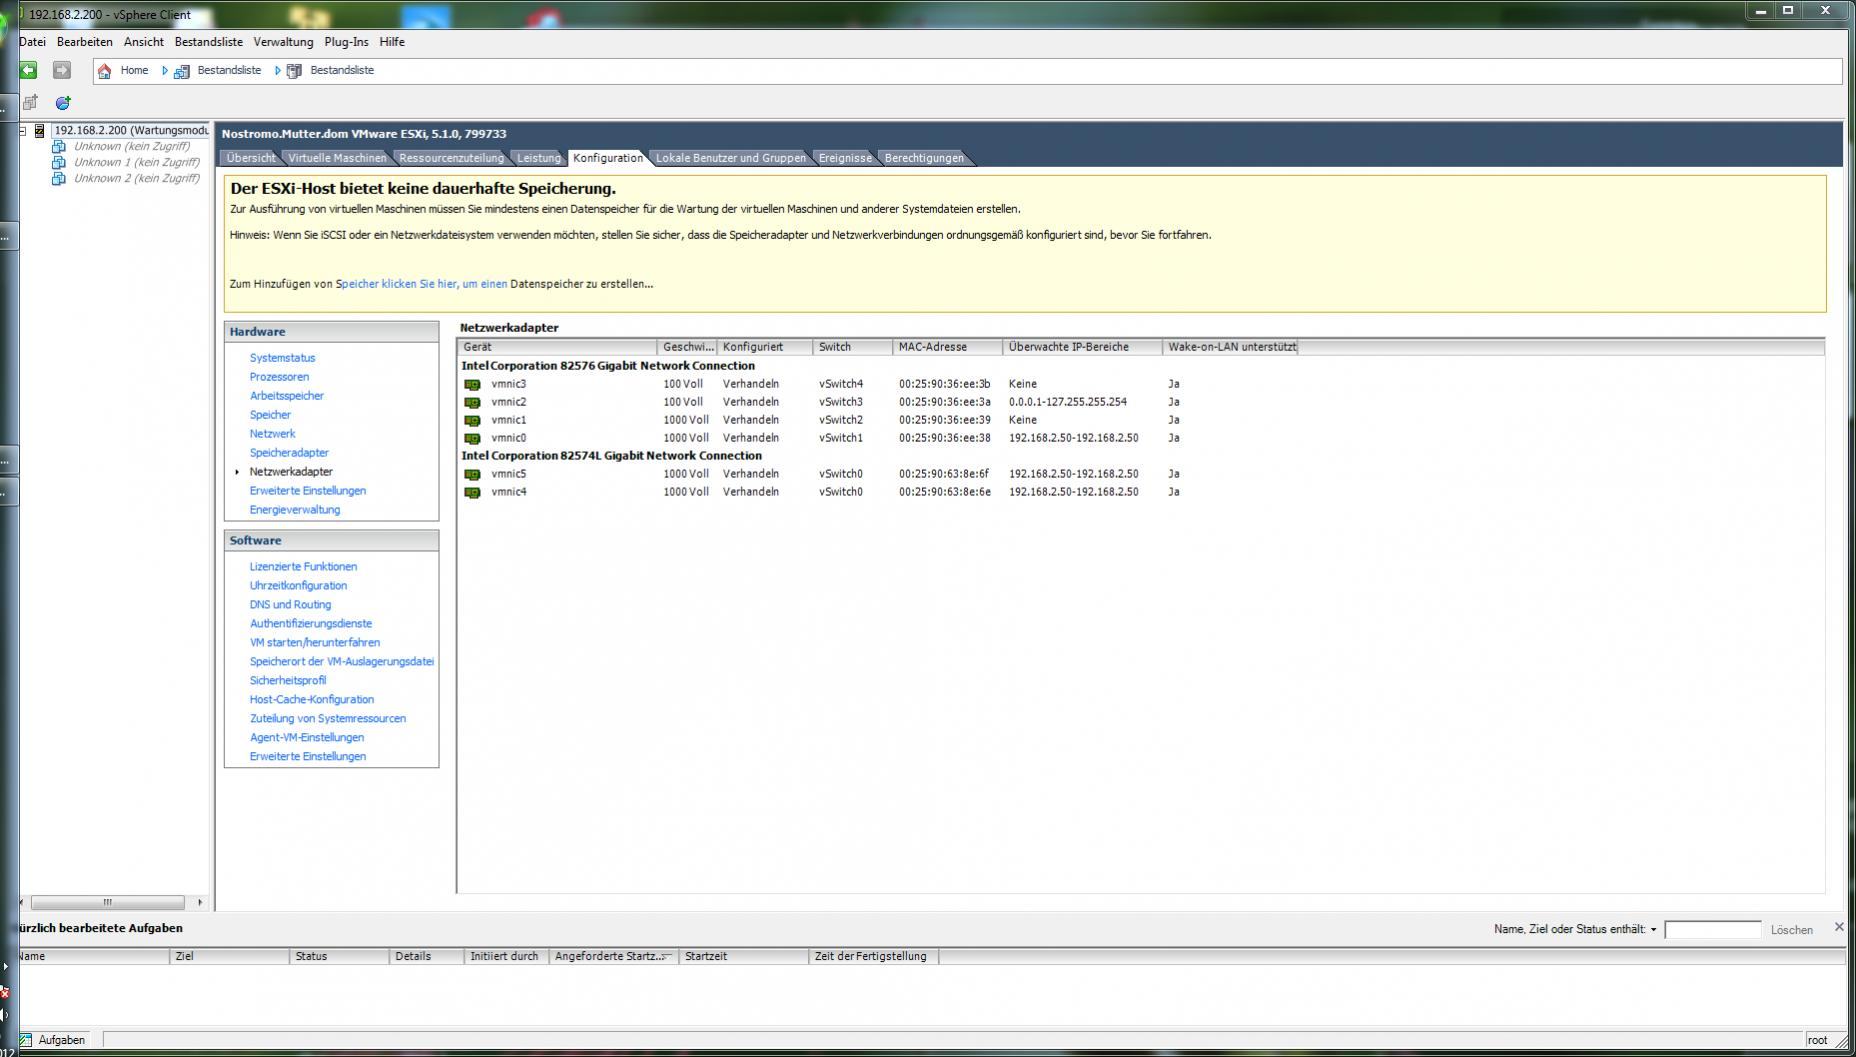
Task: Switch to the Berechtigungen tab
Action: (x=924, y=158)
